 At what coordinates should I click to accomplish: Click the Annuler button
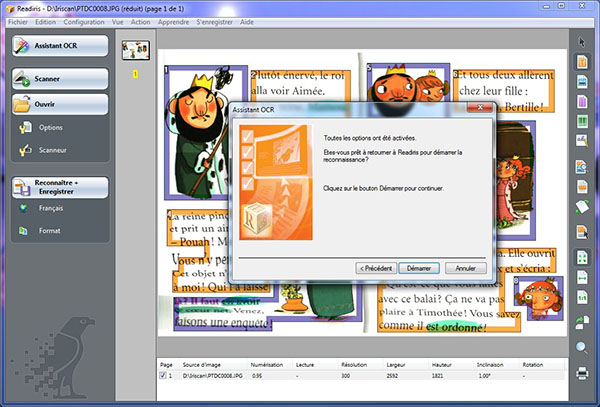point(464,268)
